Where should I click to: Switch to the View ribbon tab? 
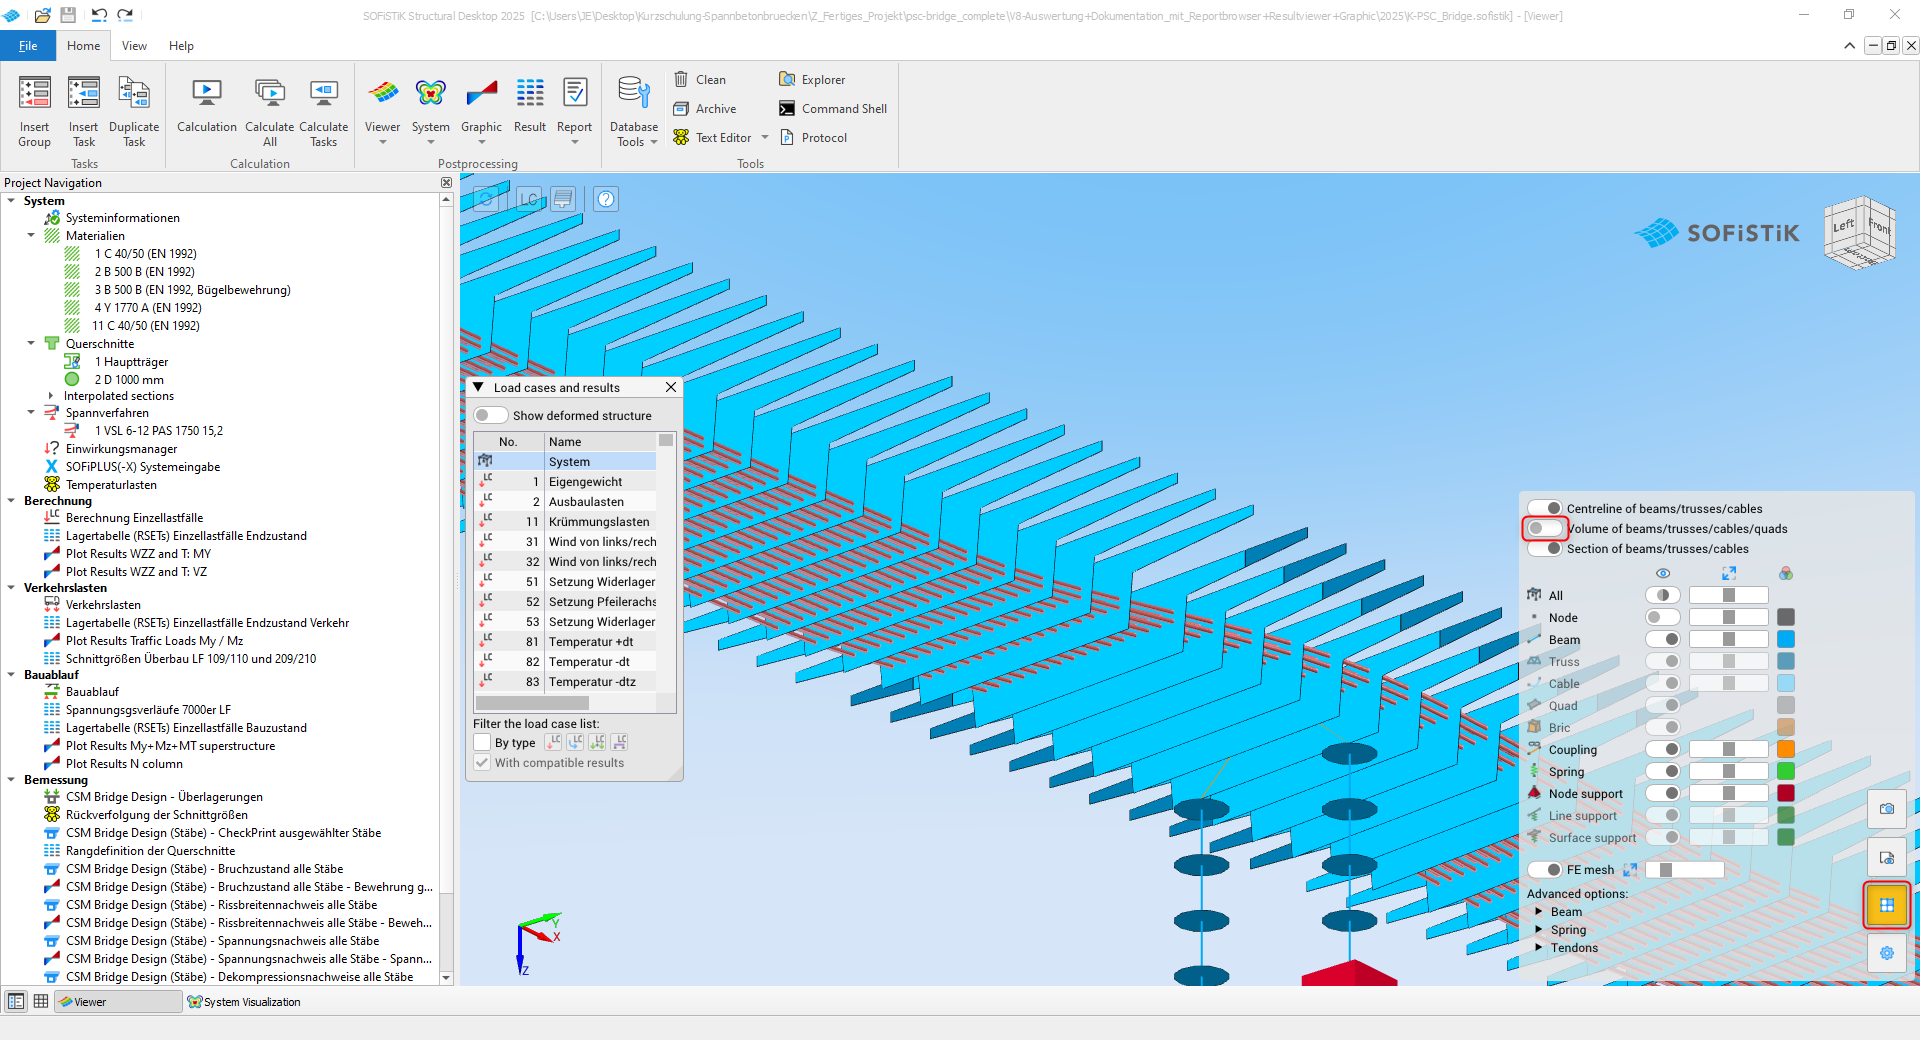(x=134, y=46)
